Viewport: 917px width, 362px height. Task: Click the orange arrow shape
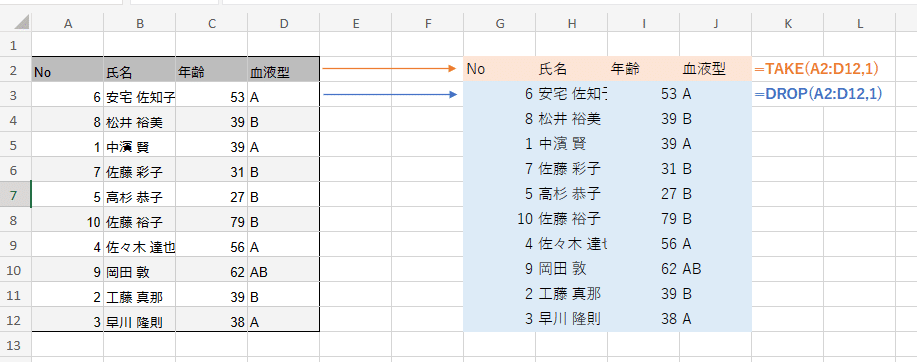click(389, 69)
